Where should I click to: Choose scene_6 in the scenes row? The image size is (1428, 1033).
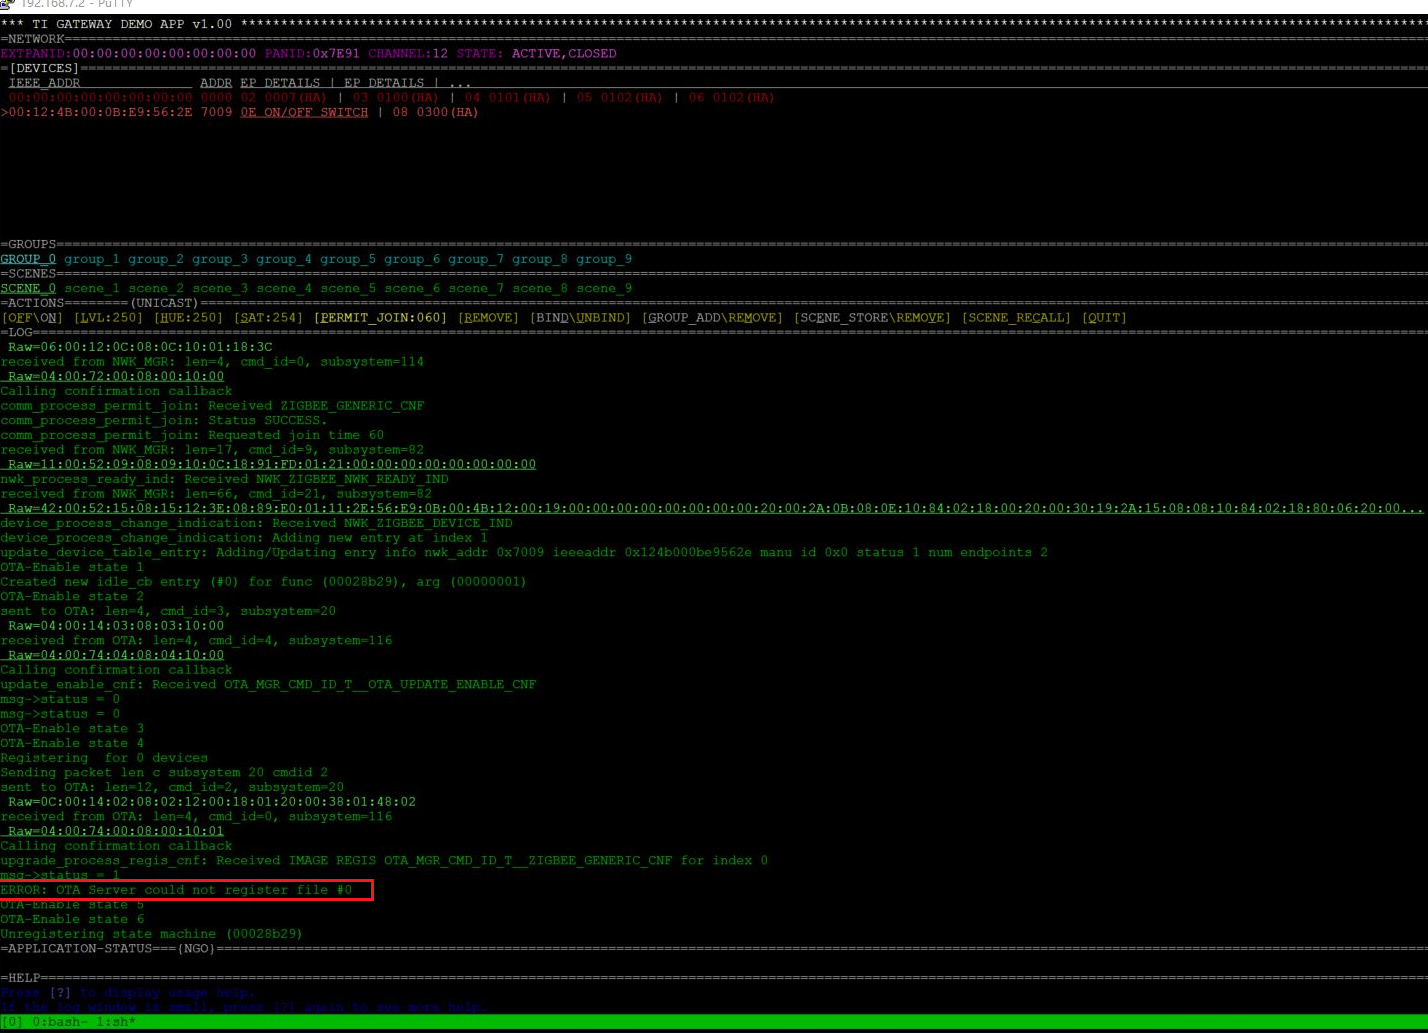(x=412, y=288)
